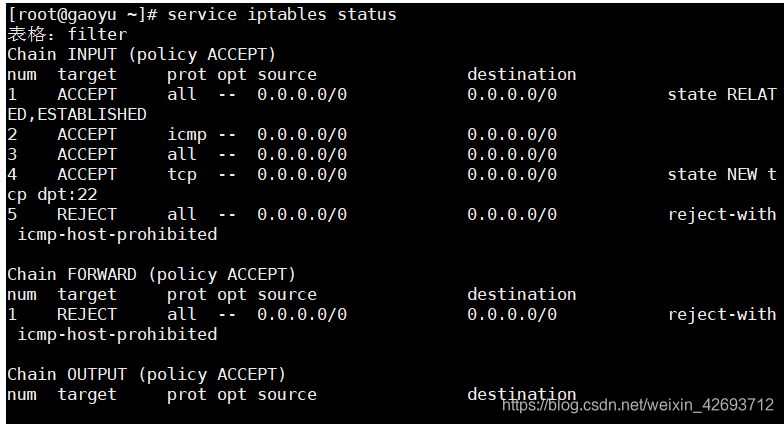Click 'reject-with' text in INPUT rule 5
This screenshot has height=424, width=784.
click(x=722, y=214)
